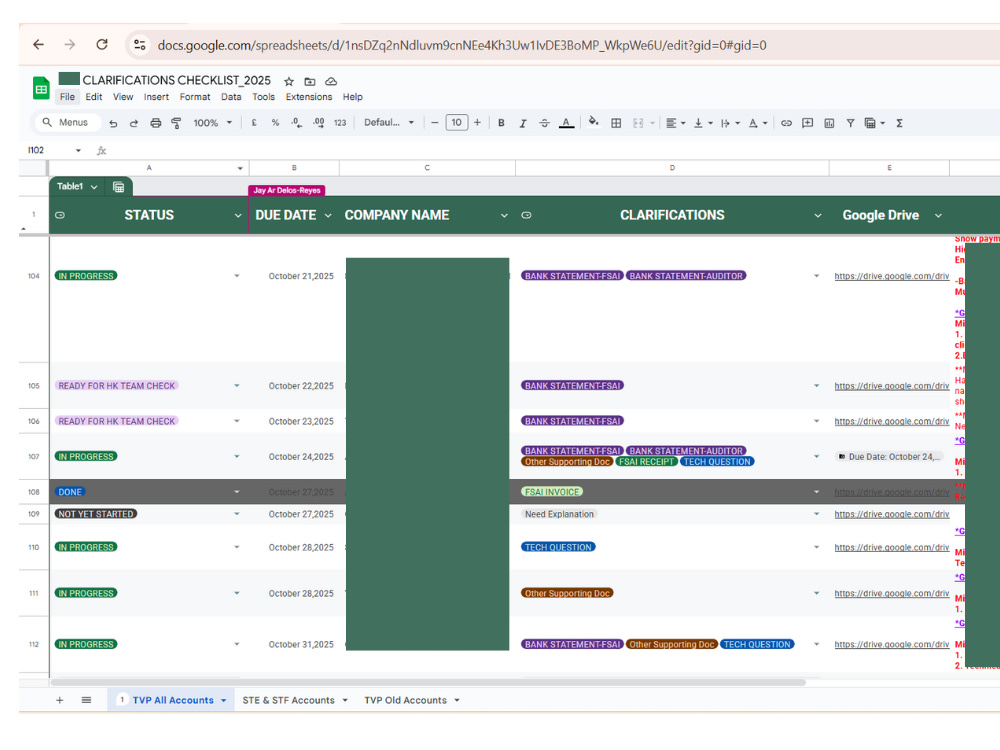Click the NOT YET STARTED status chip
Screen dimensions: 1000x750
pos(96,514)
